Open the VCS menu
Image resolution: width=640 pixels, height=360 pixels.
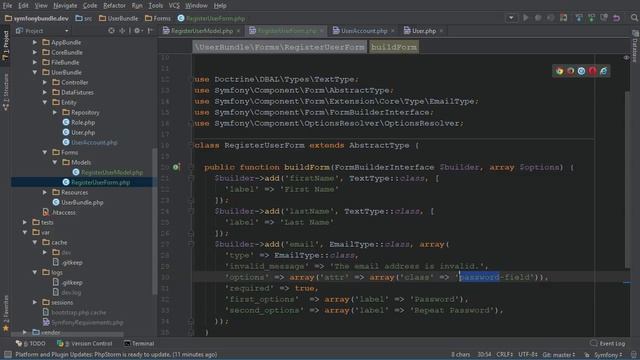coord(174,6)
